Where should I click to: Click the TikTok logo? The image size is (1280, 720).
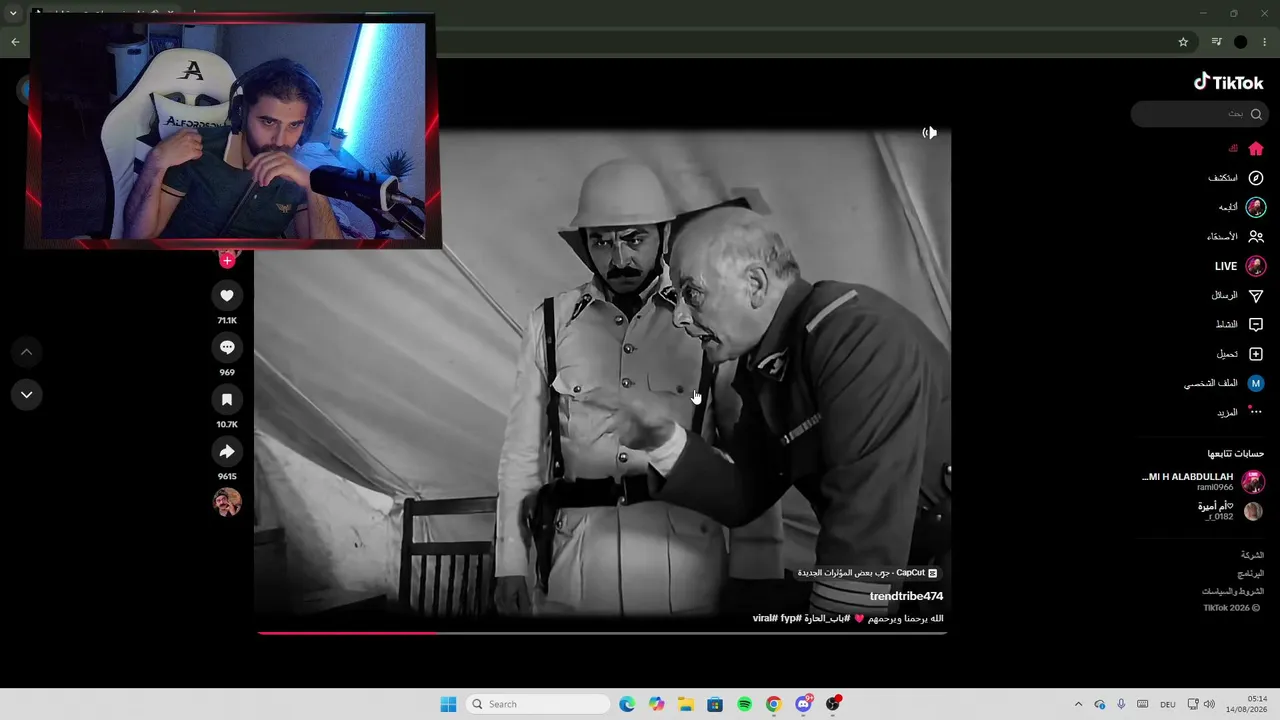point(1229,82)
